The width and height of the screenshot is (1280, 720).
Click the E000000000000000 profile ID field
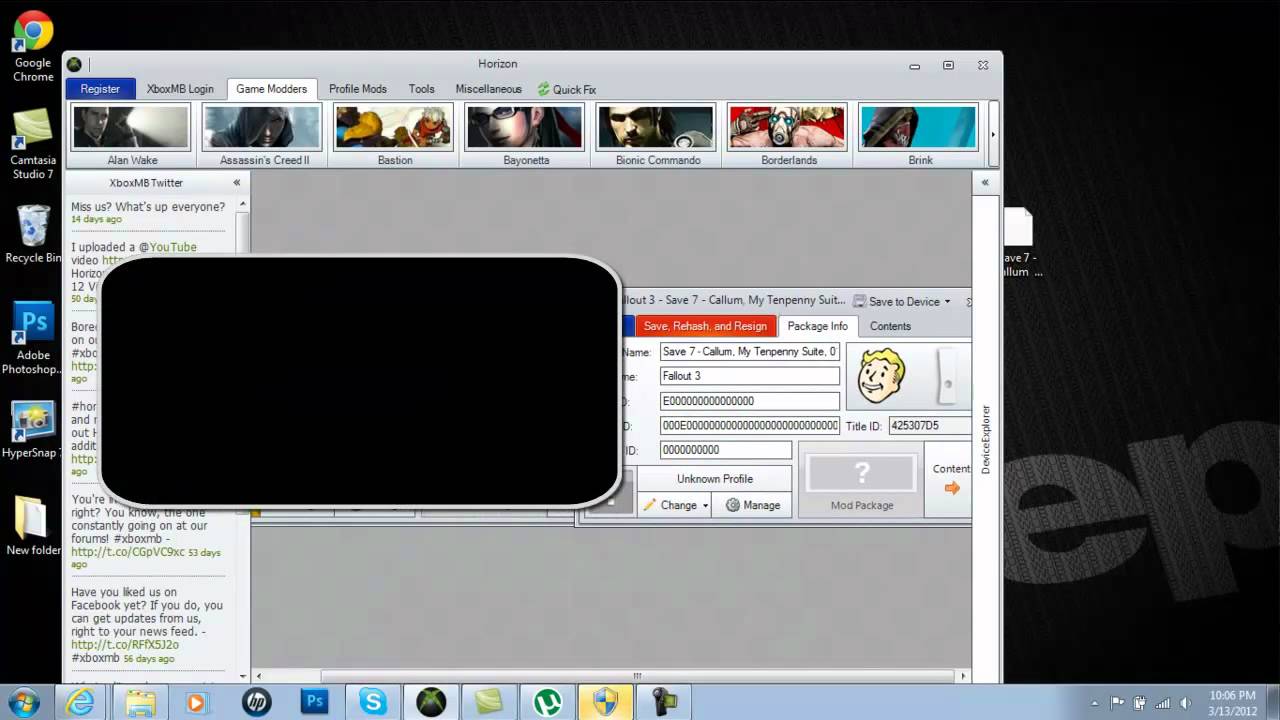(x=750, y=401)
